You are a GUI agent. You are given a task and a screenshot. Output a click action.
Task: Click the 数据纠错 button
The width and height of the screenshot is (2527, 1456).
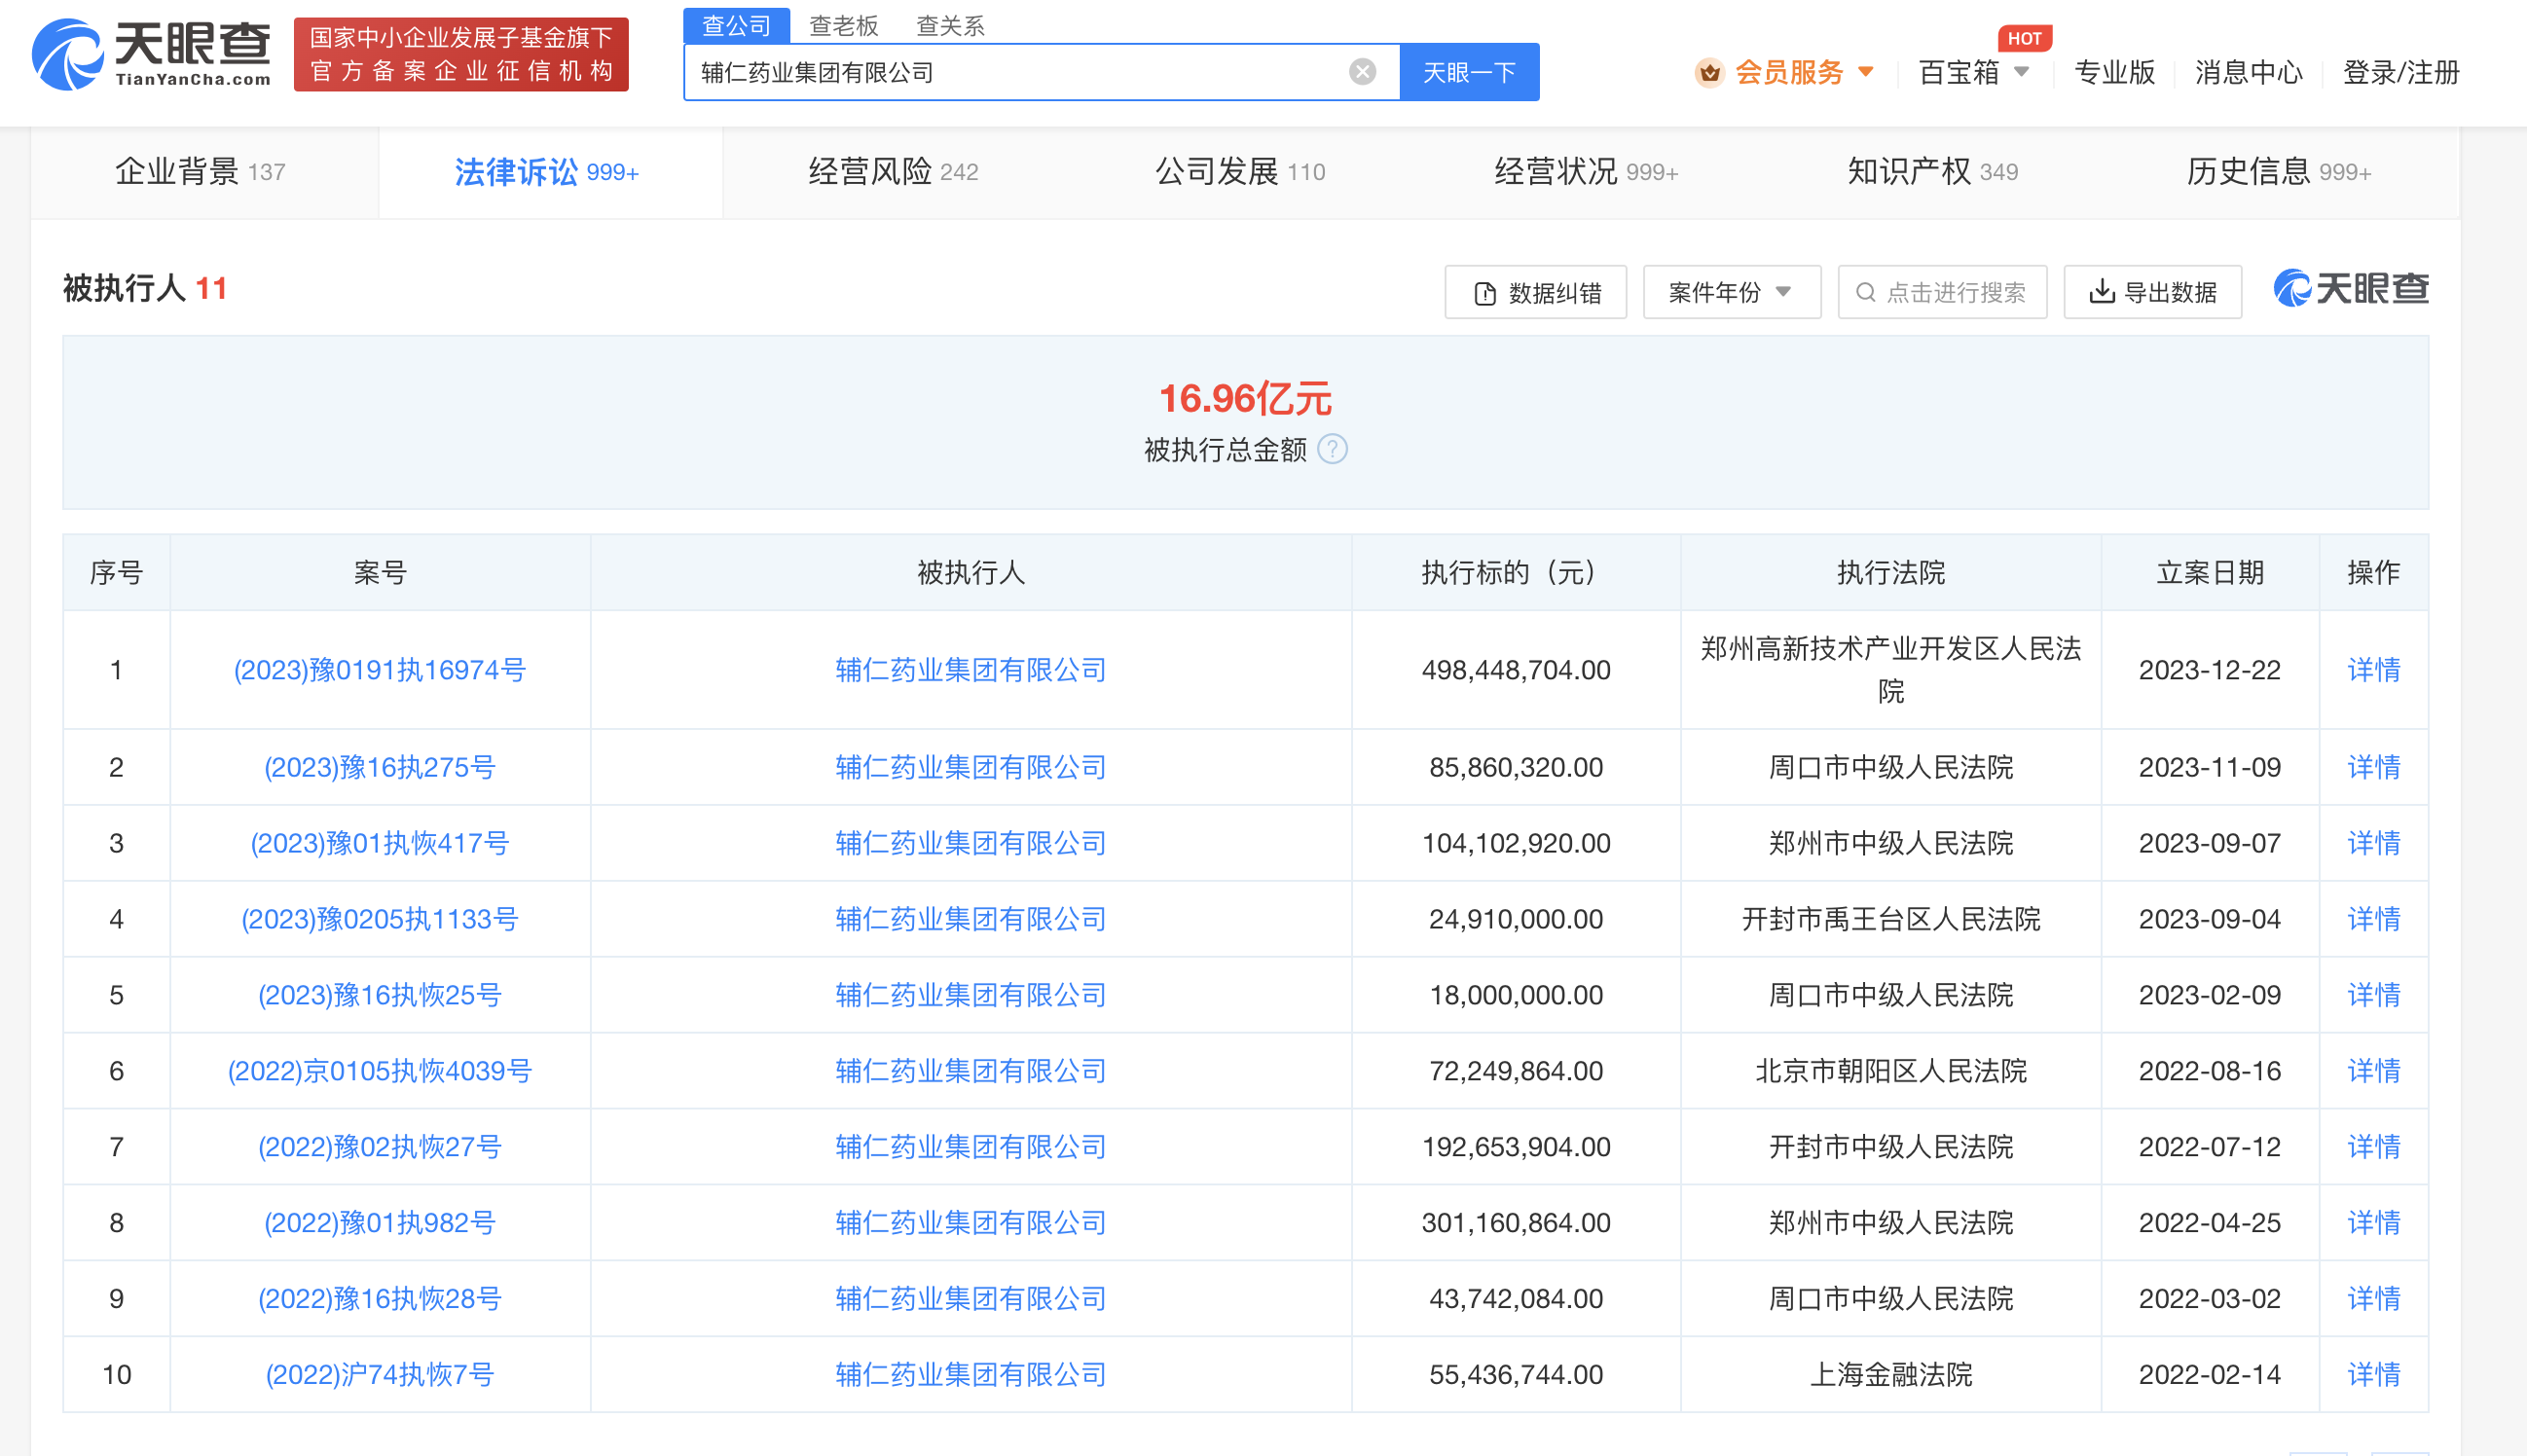click(x=1536, y=292)
